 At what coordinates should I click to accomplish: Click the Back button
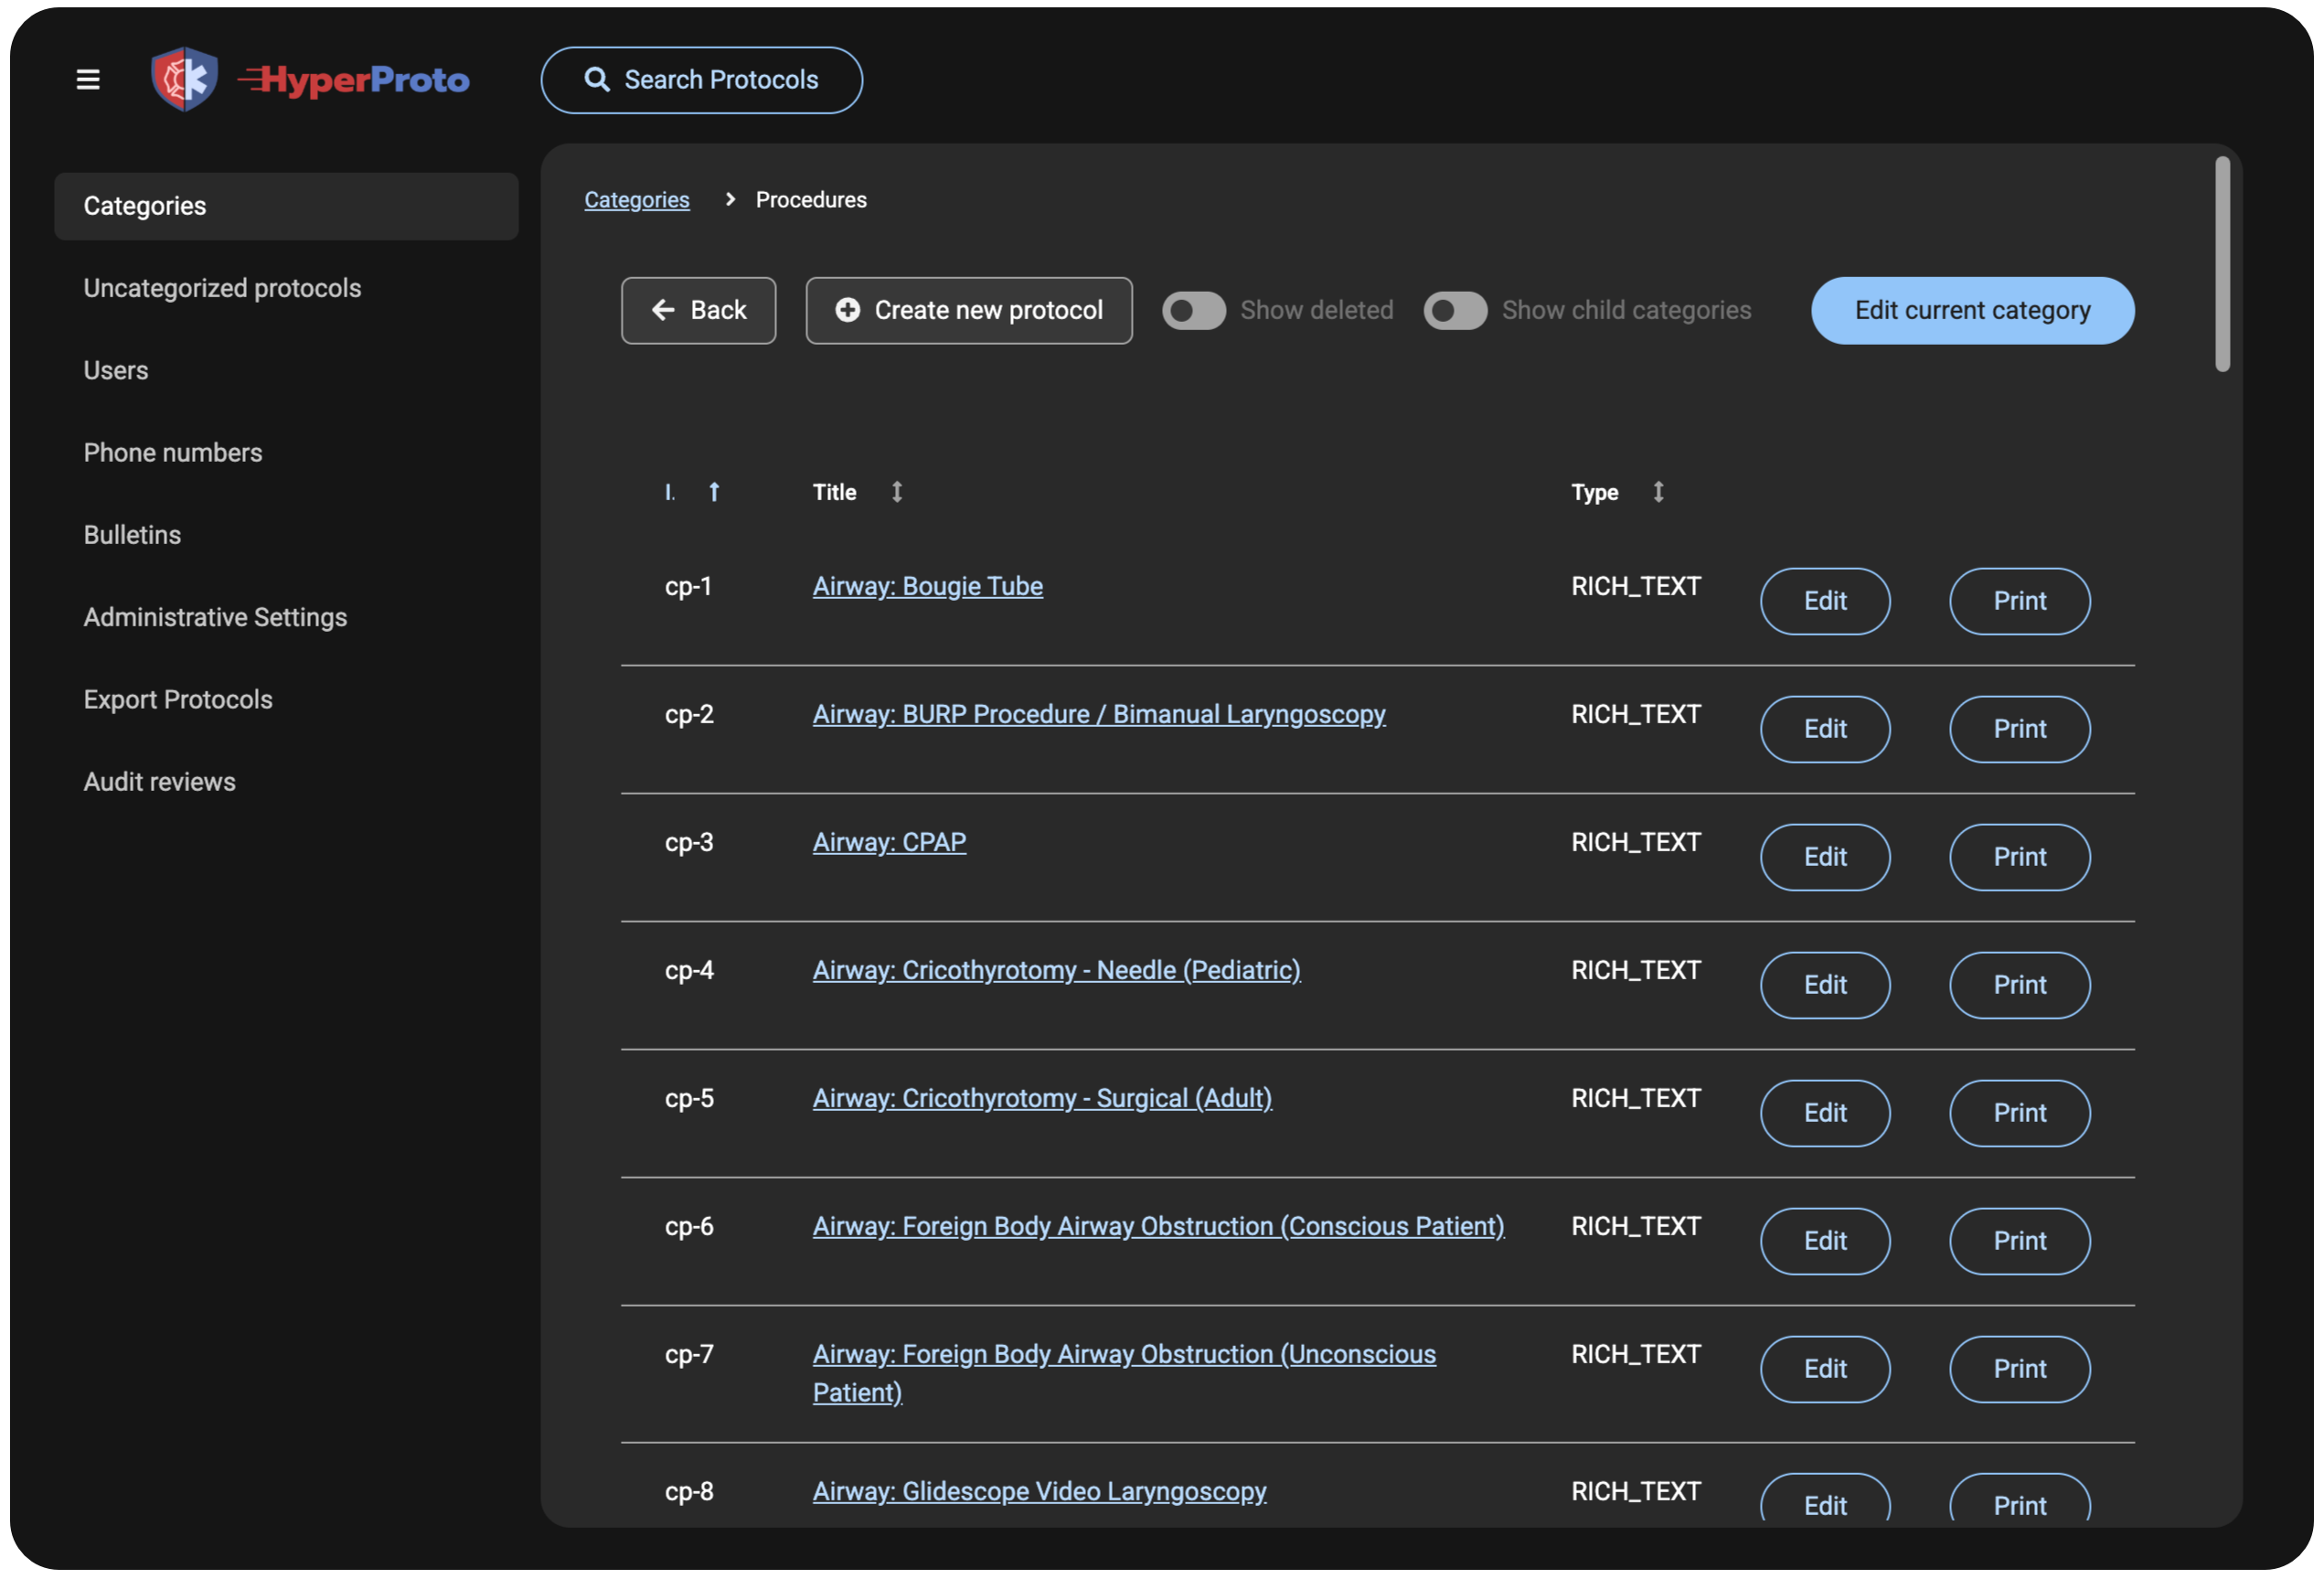[x=698, y=311]
